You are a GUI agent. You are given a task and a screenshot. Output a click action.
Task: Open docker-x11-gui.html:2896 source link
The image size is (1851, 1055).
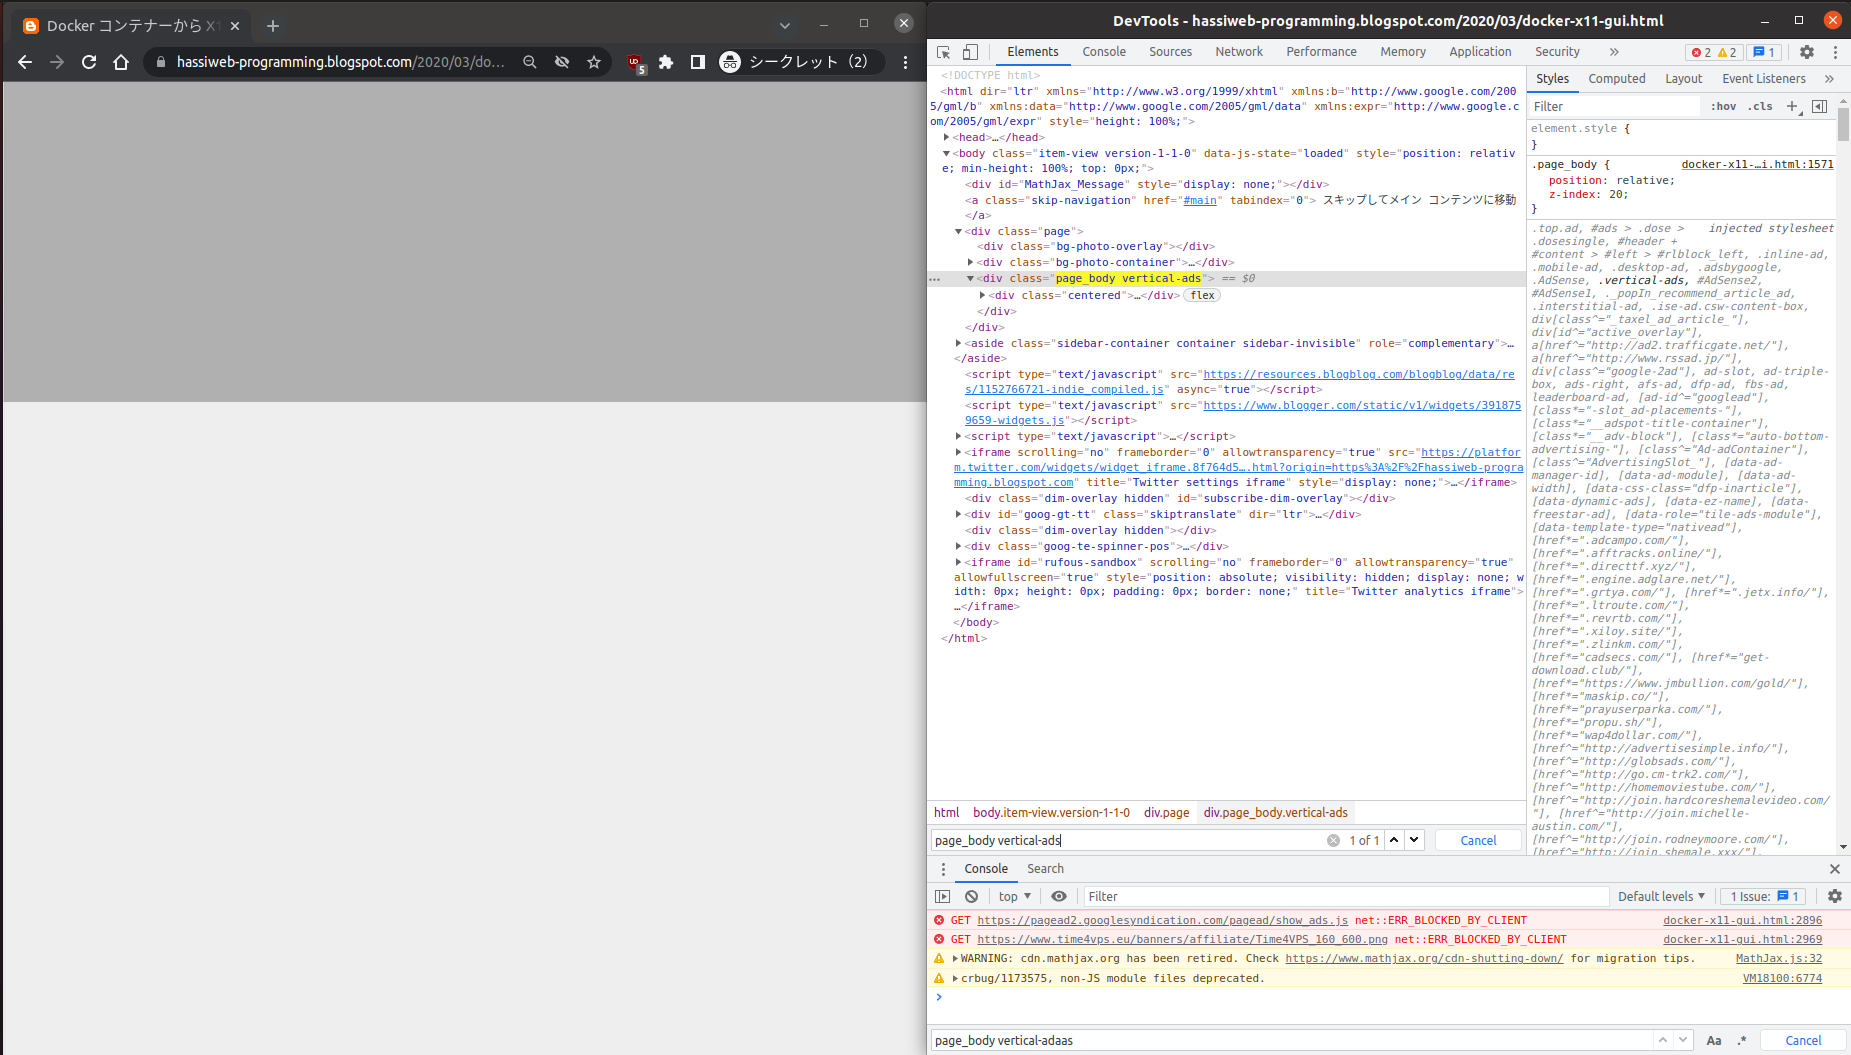(1742, 921)
